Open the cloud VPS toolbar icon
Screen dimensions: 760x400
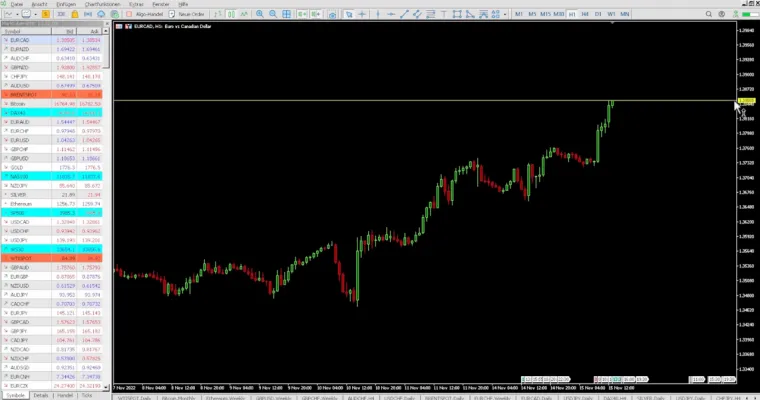pyautogui.click(x=101, y=14)
